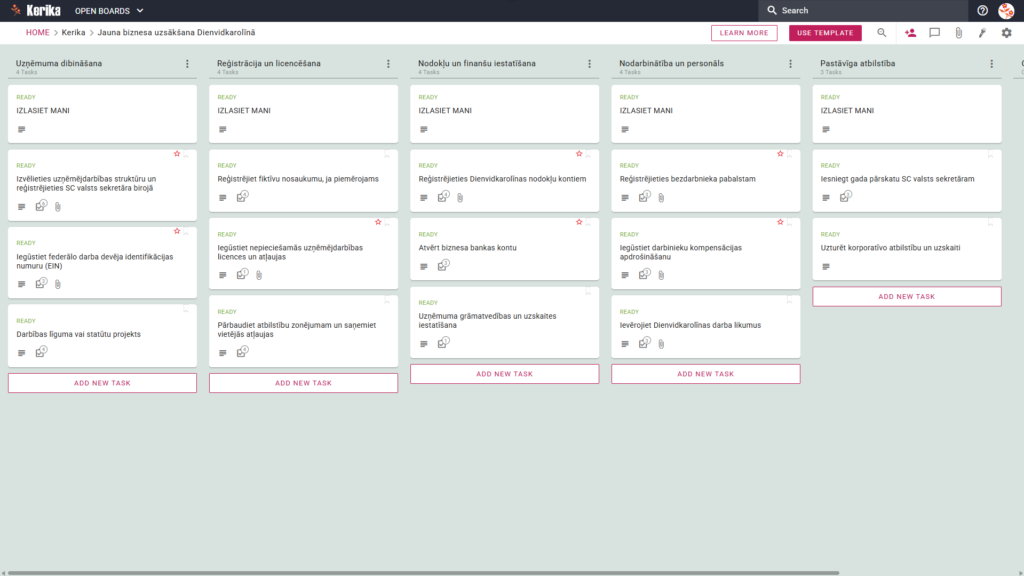This screenshot has height=576, width=1024.
Task: Toggle star on Iegūstiet federālo darba devēja card
Action: 176,231
